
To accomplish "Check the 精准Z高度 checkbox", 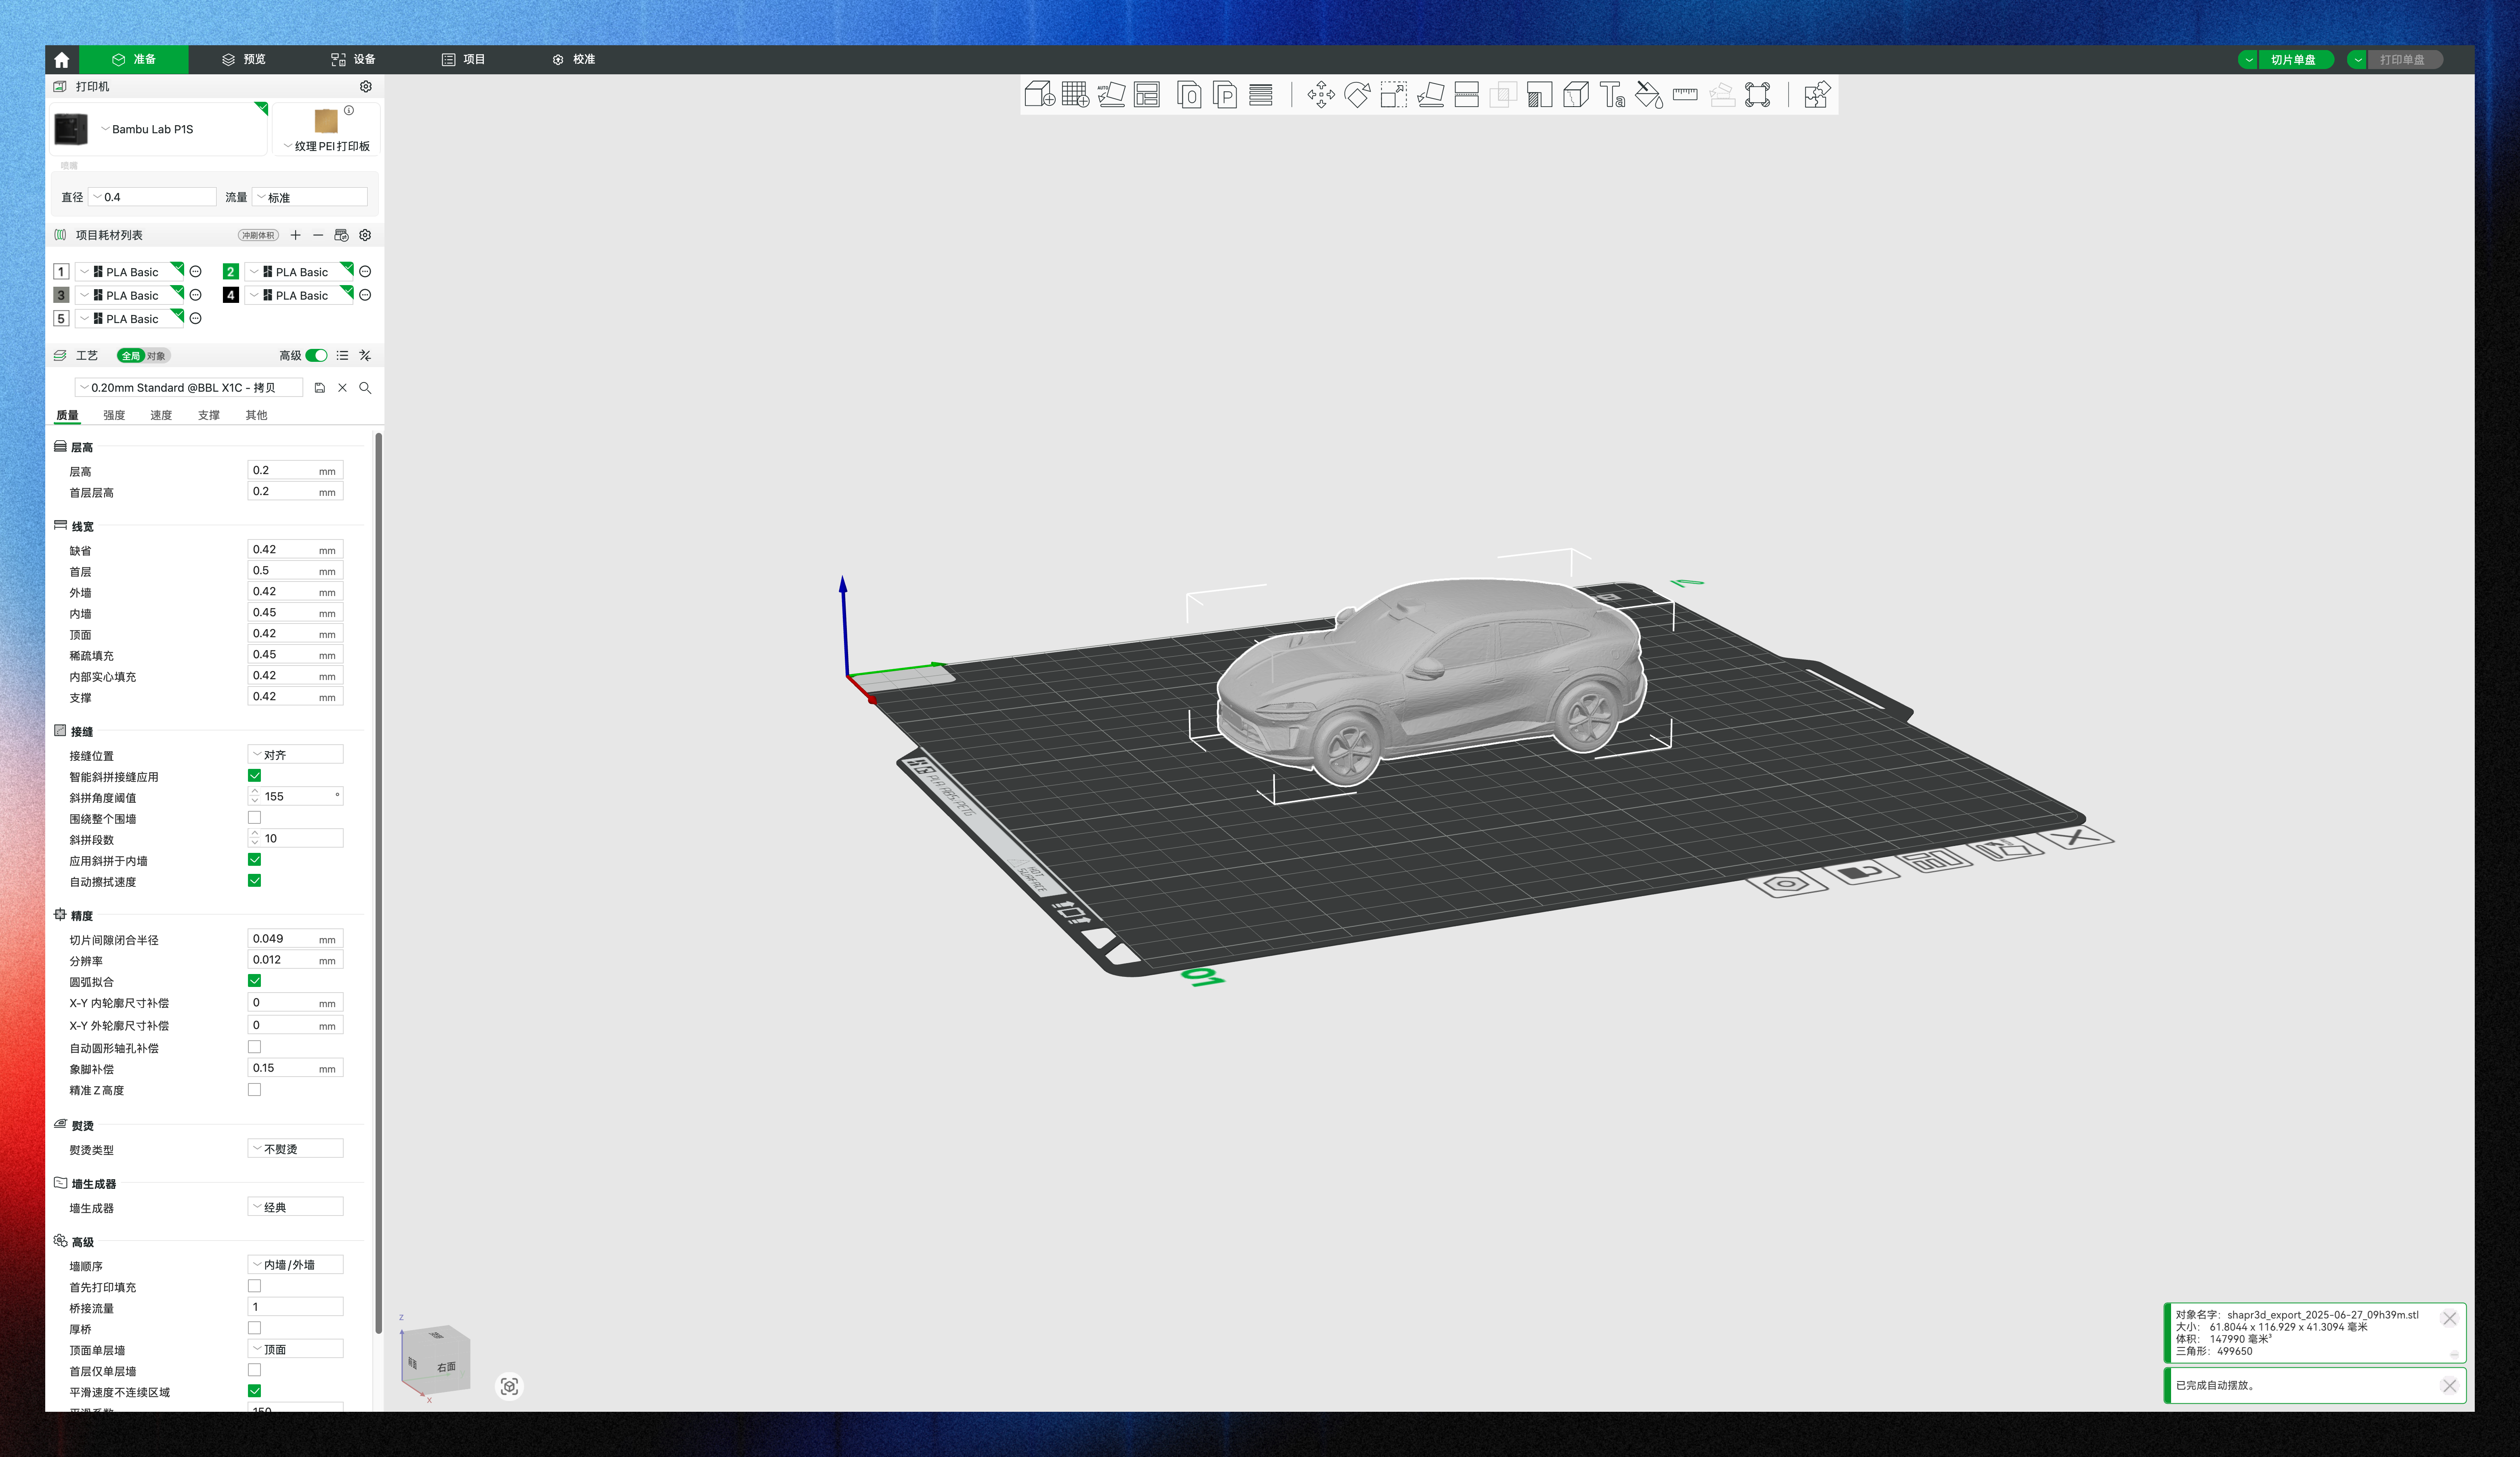I will (x=255, y=1090).
